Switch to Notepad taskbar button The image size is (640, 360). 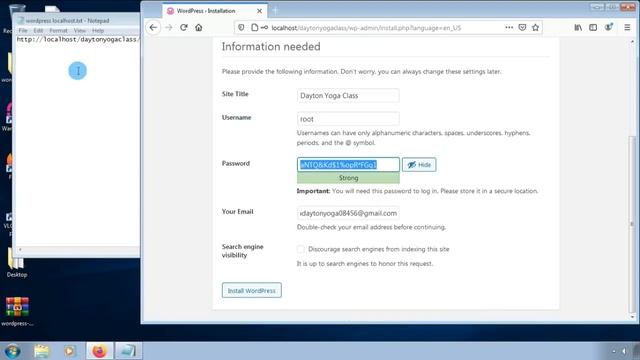pyautogui.click(x=128, y=351)
